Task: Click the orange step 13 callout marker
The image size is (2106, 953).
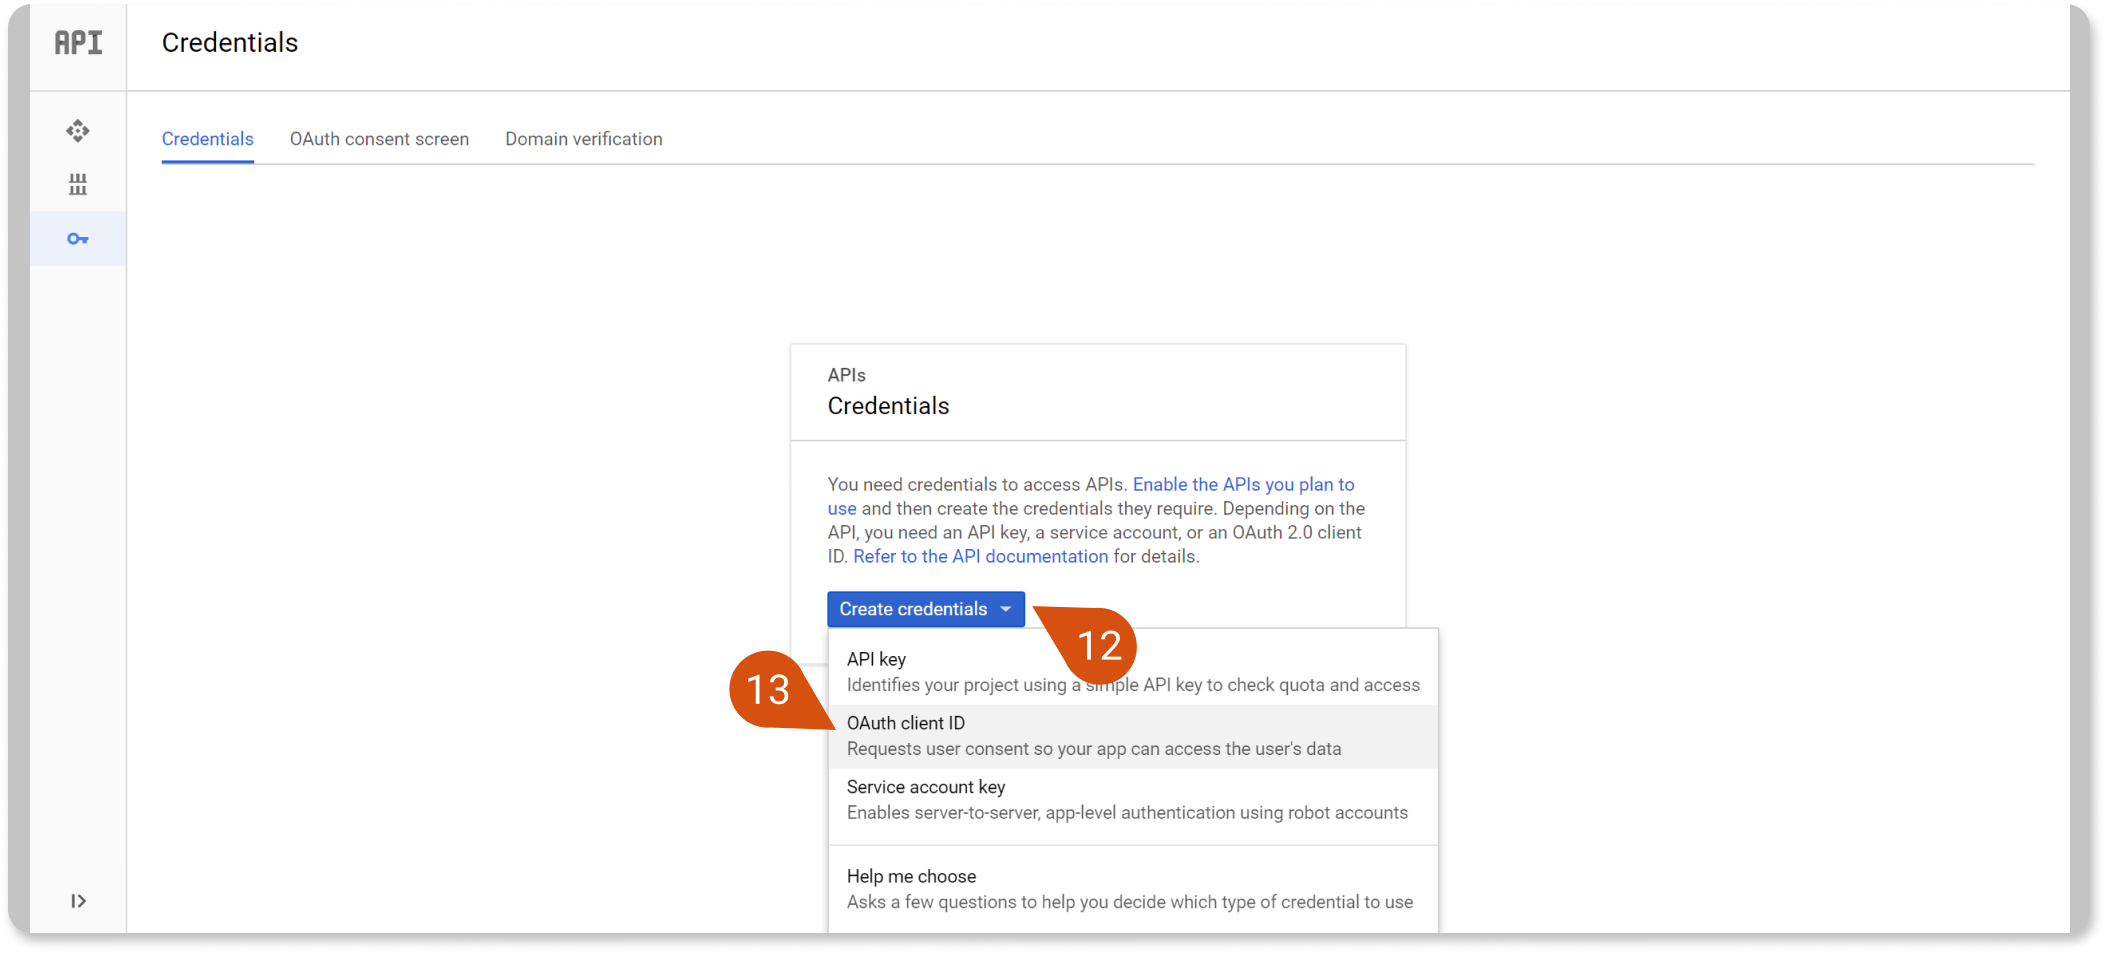Action: 768,690
